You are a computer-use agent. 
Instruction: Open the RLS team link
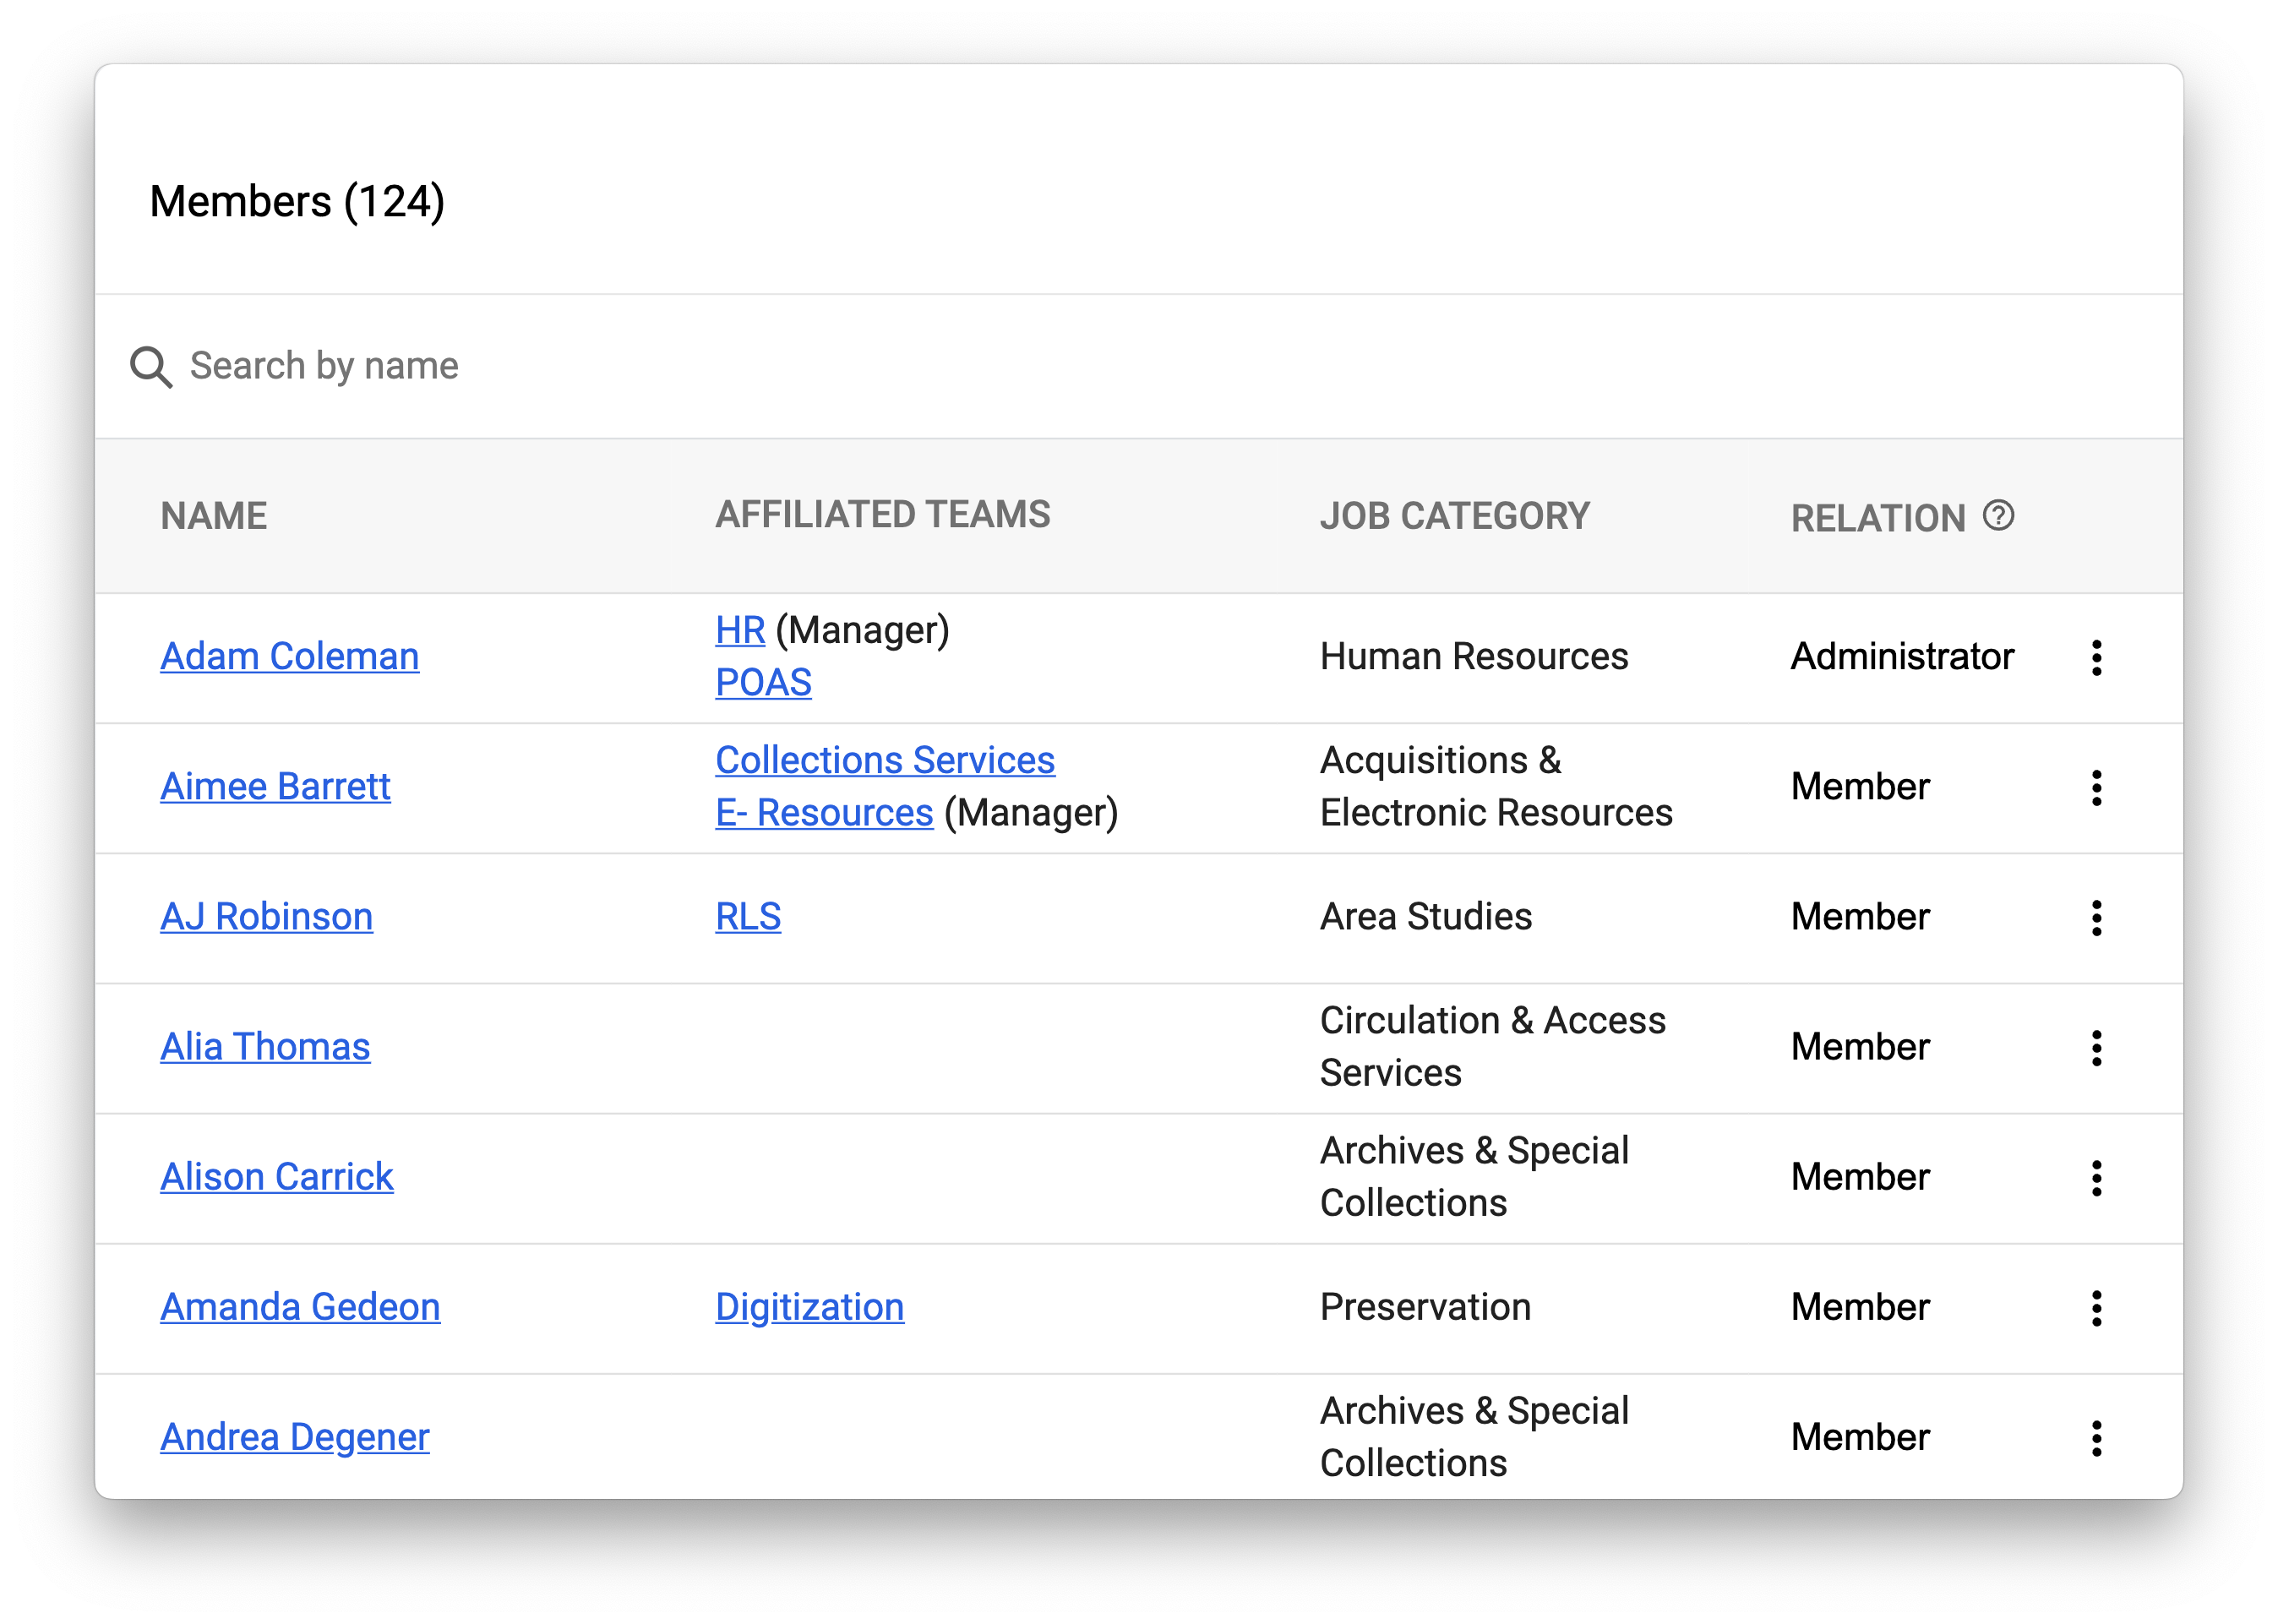click(748, 917)
